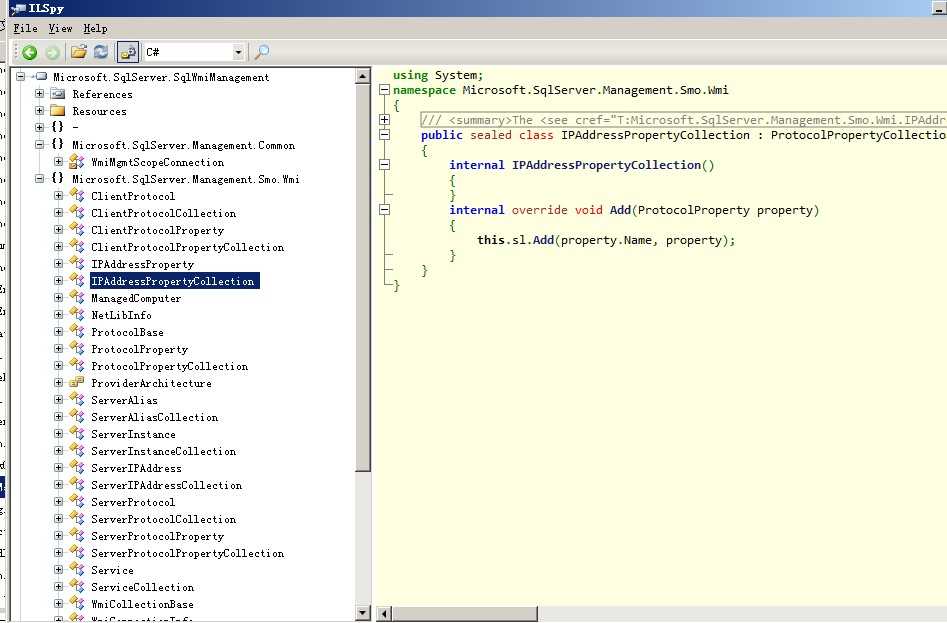The height and width of the screenshot is (623, 947).
Task: Click the WmiCollectionBase class icon
Action: [x=77, y=603]
